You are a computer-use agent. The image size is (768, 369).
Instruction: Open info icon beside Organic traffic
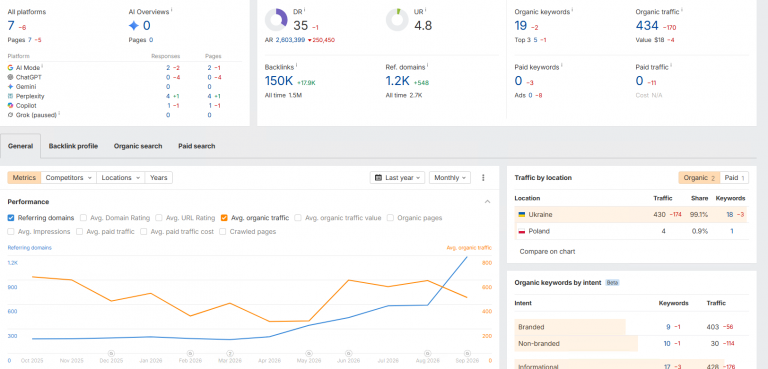coord(682,10)
